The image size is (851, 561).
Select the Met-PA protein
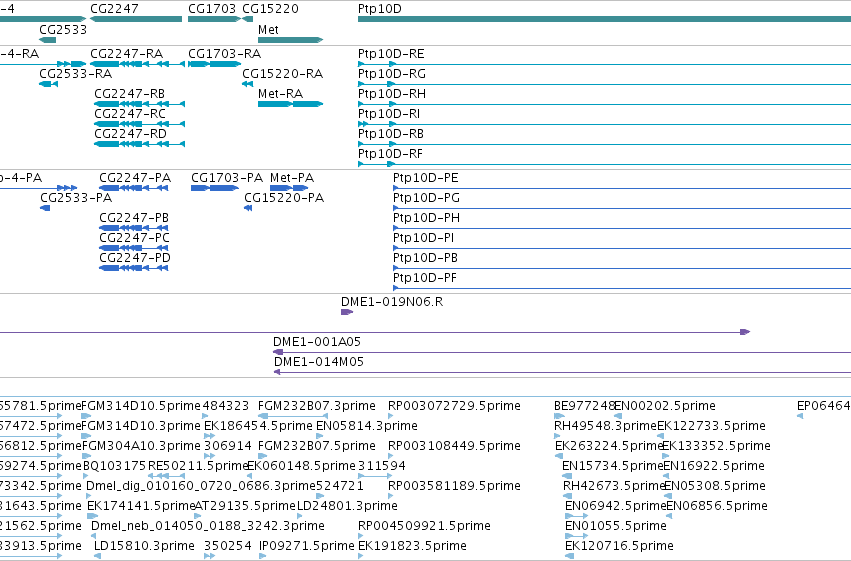(289, 188)
